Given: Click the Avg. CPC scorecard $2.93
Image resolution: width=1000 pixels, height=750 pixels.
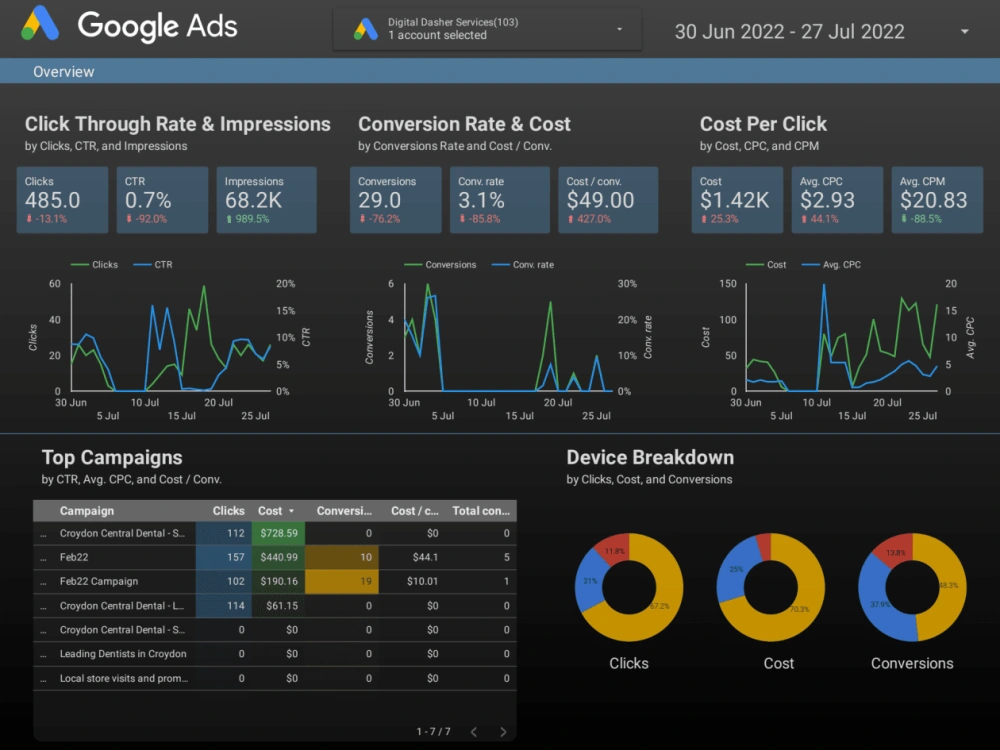Looking at the screenshot, I should coord(837,200).
